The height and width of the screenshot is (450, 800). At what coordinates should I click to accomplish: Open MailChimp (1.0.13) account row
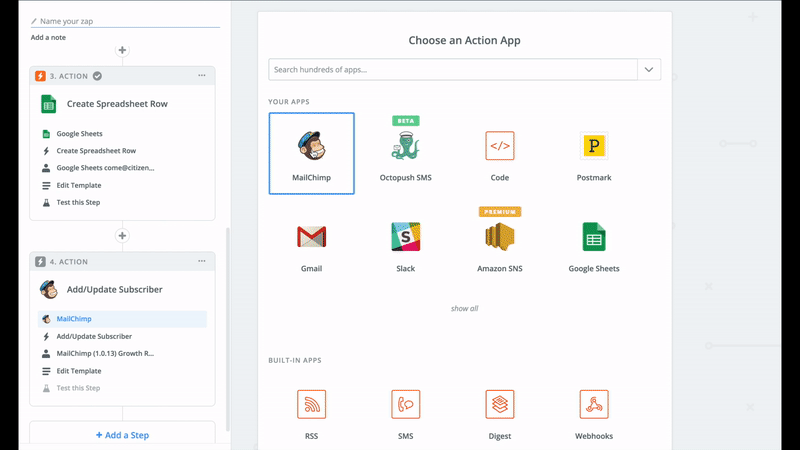[x=122, y=354]
